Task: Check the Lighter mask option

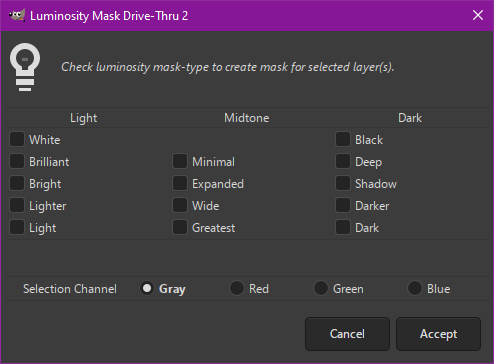Action: click(x=17, y=205)
